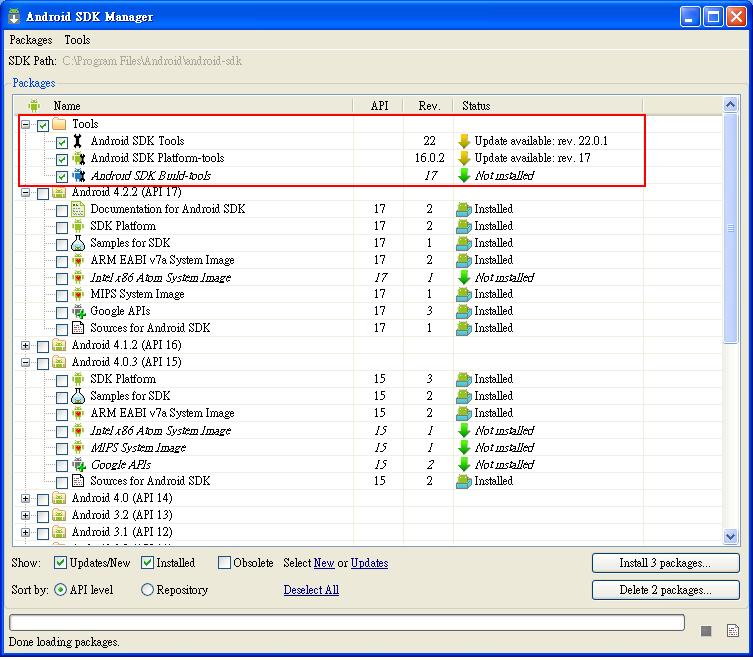Image resolution: width=753 pixels, height=660 pixels.
Task: Click the Rev. column header
Action: tap(428, 106)
